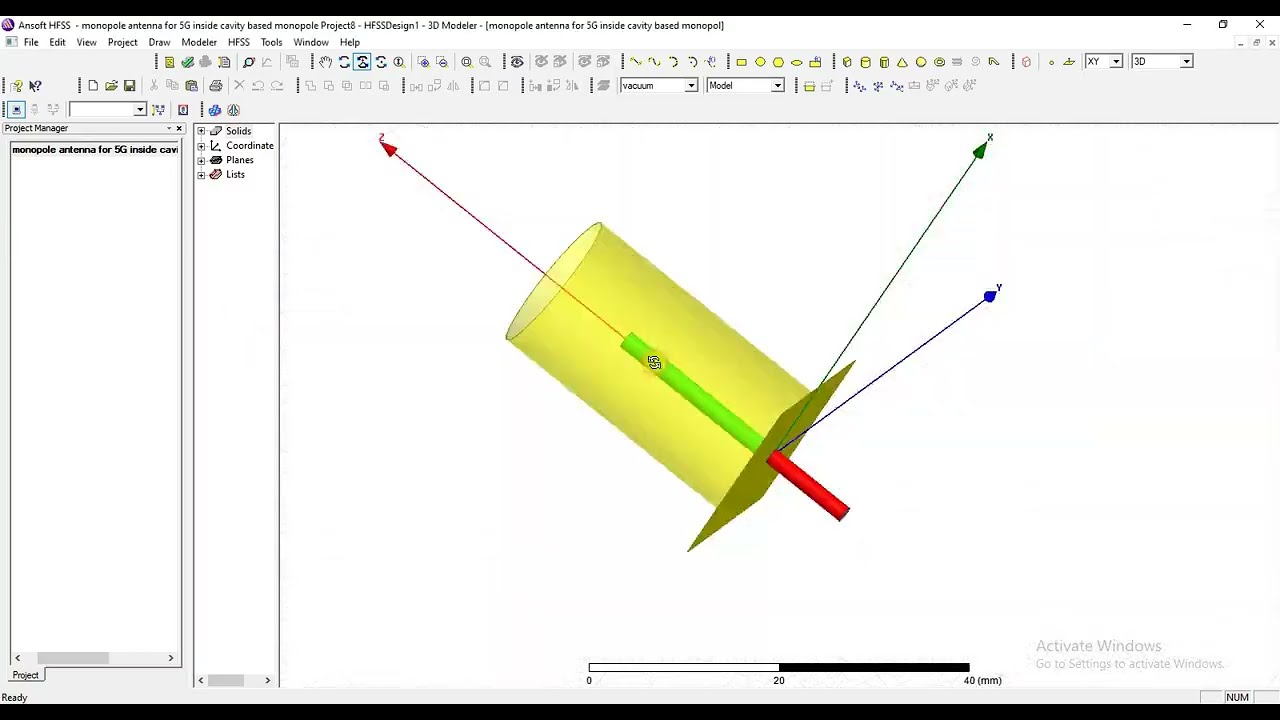Open the HFSS menu

(238, 42)
